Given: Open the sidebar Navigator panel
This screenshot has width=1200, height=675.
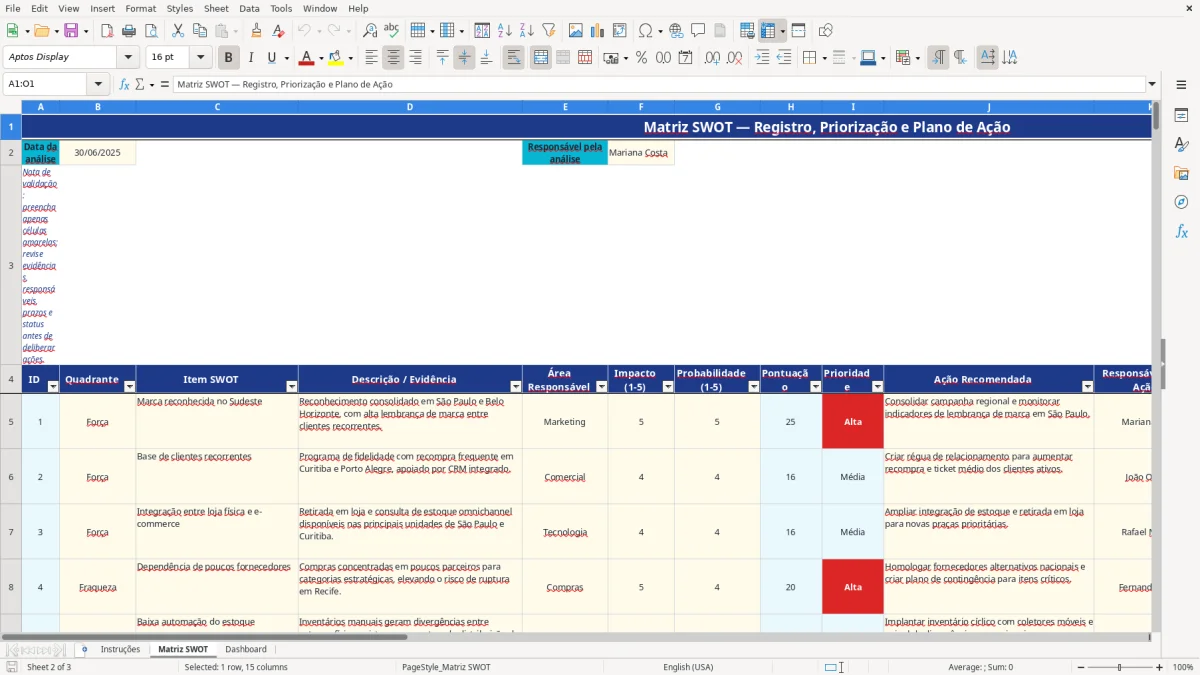Looking at the screenshot, I should point(1181,202).
